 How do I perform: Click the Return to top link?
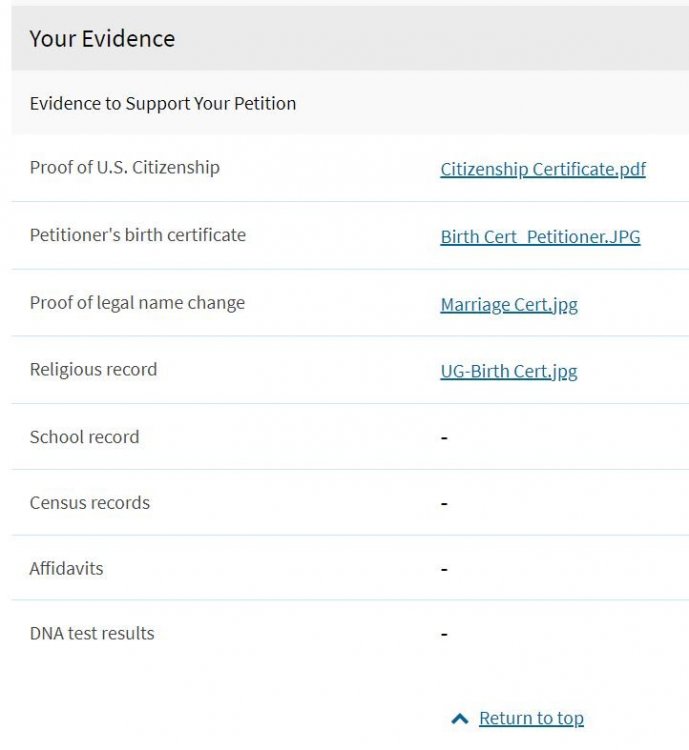(x=532, y=718)
